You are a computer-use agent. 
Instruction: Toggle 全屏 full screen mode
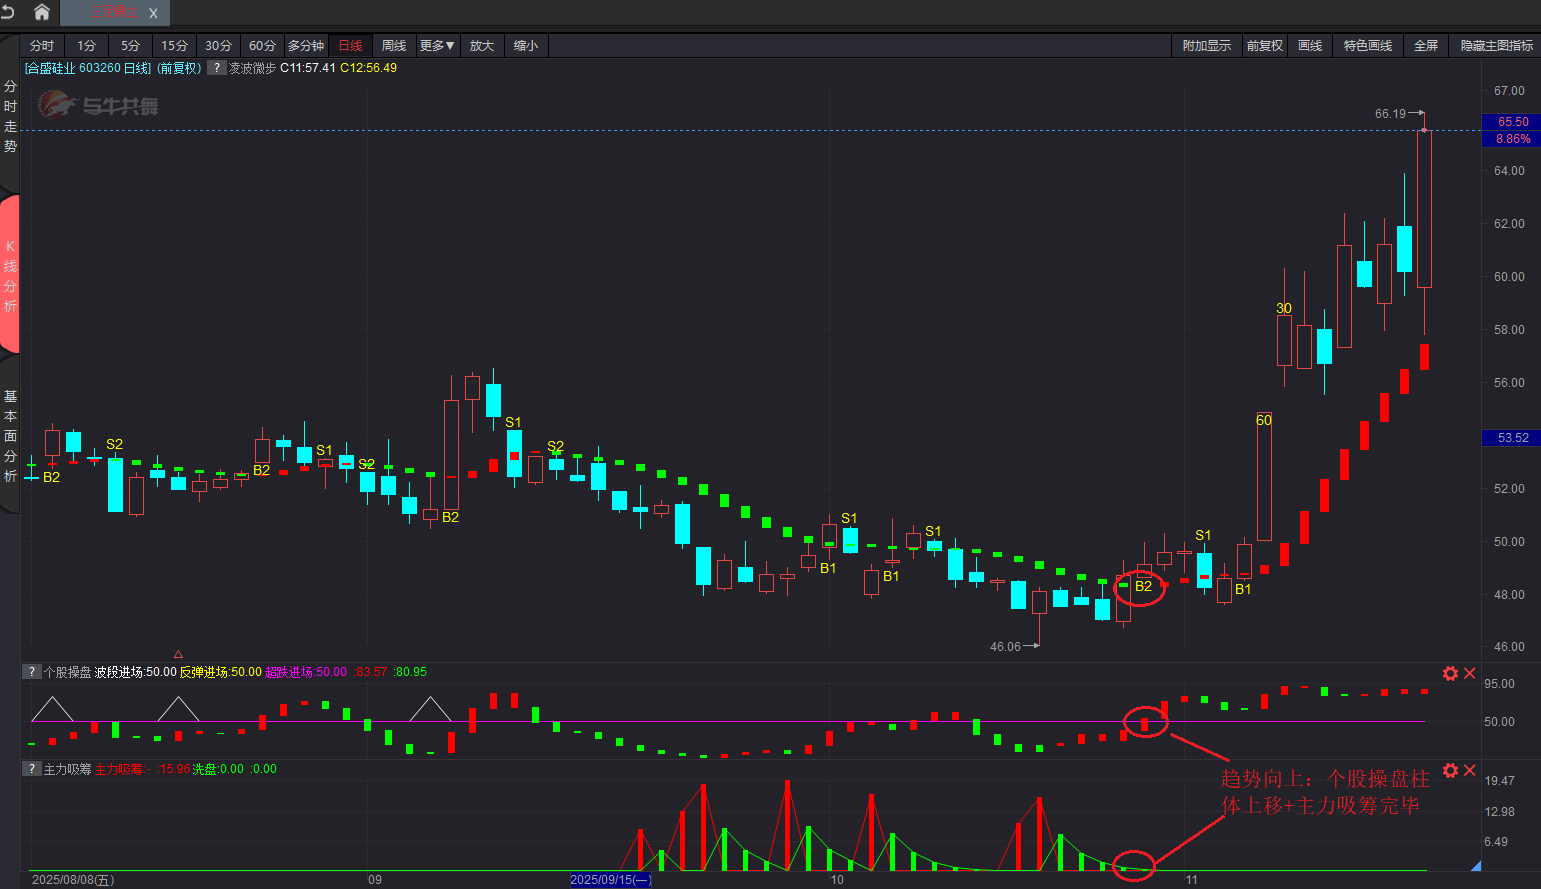1425,46
